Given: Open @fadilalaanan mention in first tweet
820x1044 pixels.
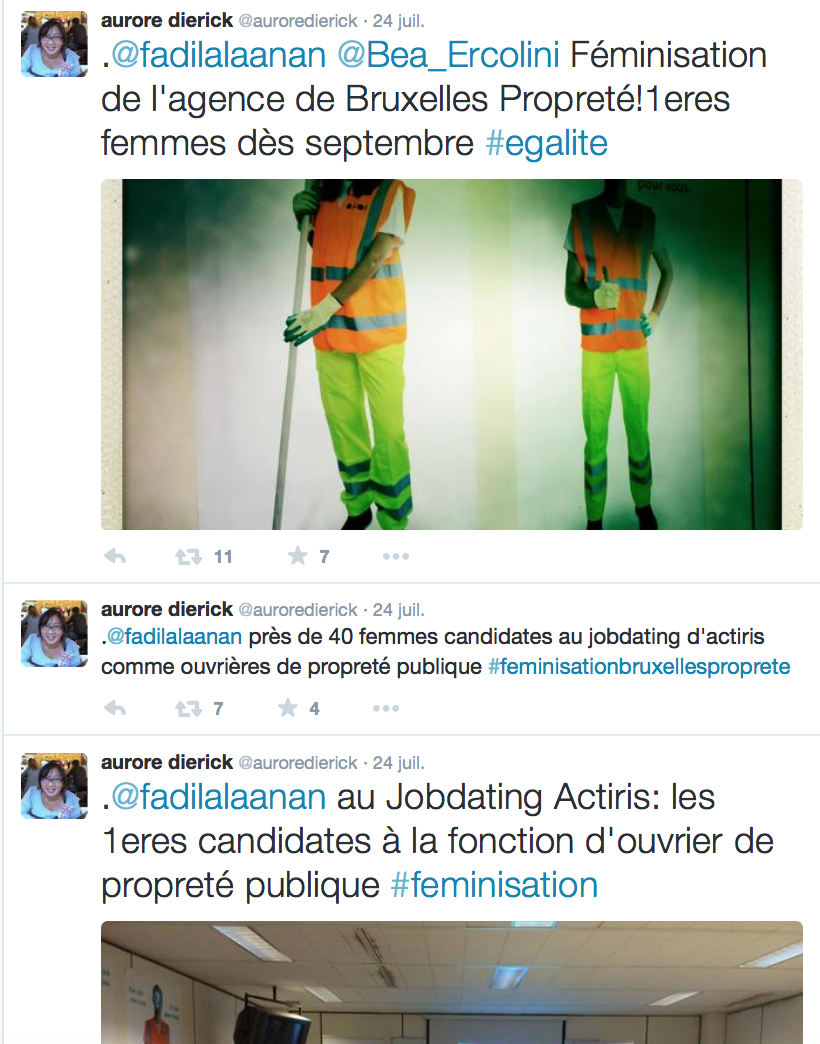Looking at the screenshot, I should click(x=218, y=55).
